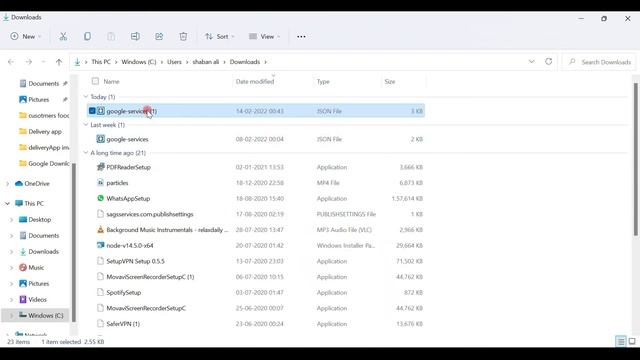Click the particles MP4 file icon
Viewport: 640px width, 360px height.
coord(100,183)
